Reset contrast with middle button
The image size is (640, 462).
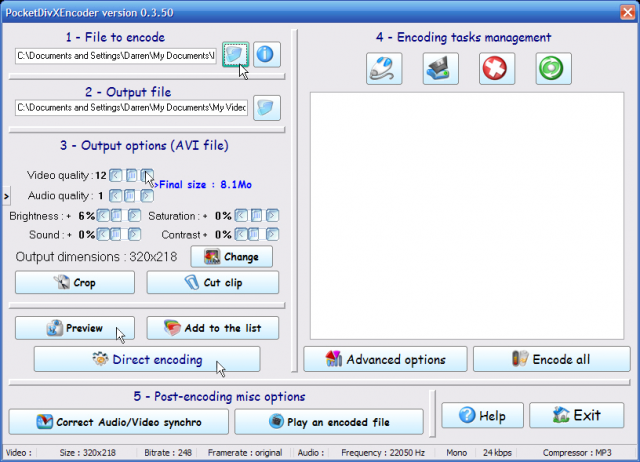[254, 234]
